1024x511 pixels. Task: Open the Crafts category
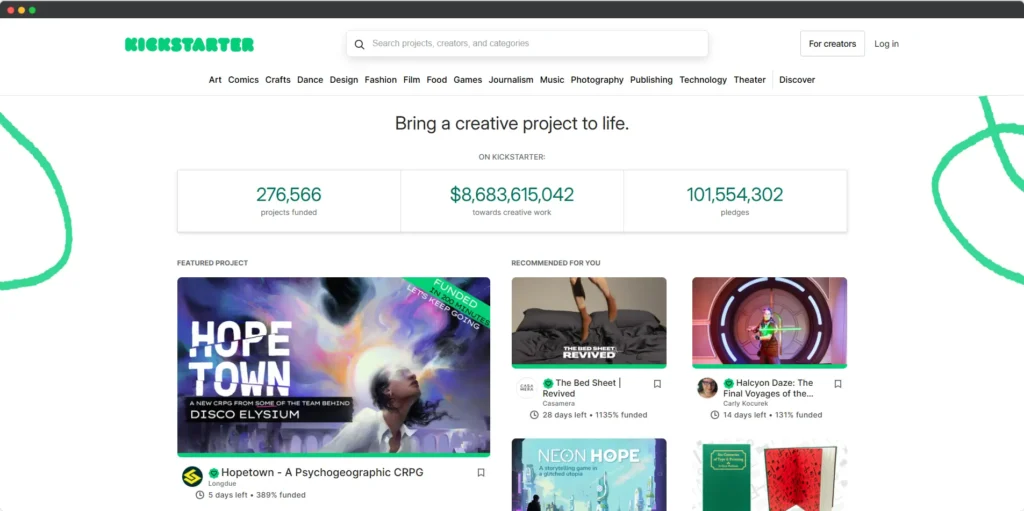point(278,80)
